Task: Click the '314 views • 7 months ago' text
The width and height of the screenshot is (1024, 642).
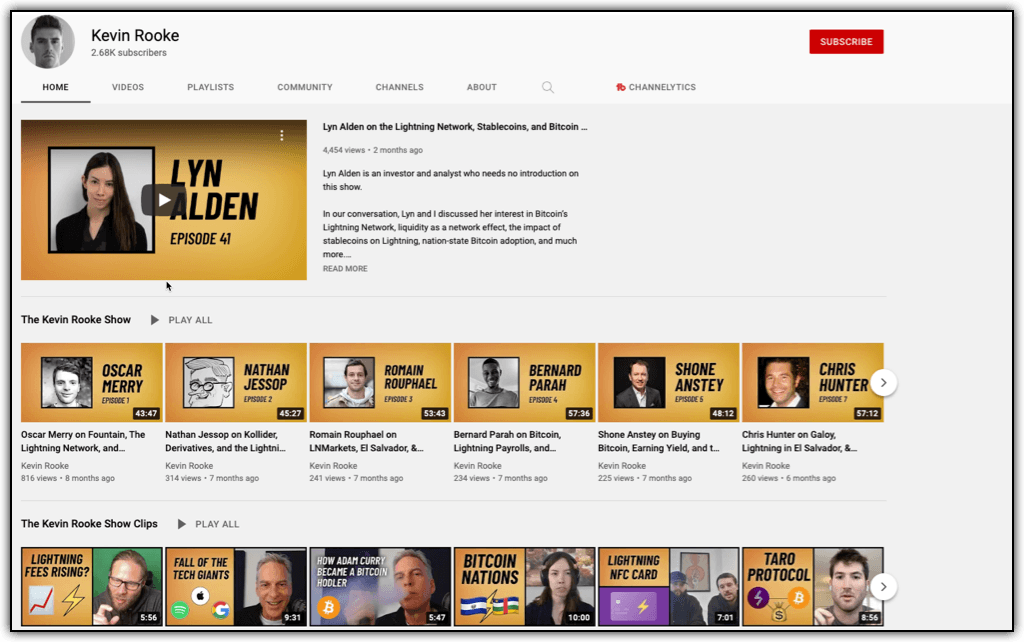Action: coord(212,478)
